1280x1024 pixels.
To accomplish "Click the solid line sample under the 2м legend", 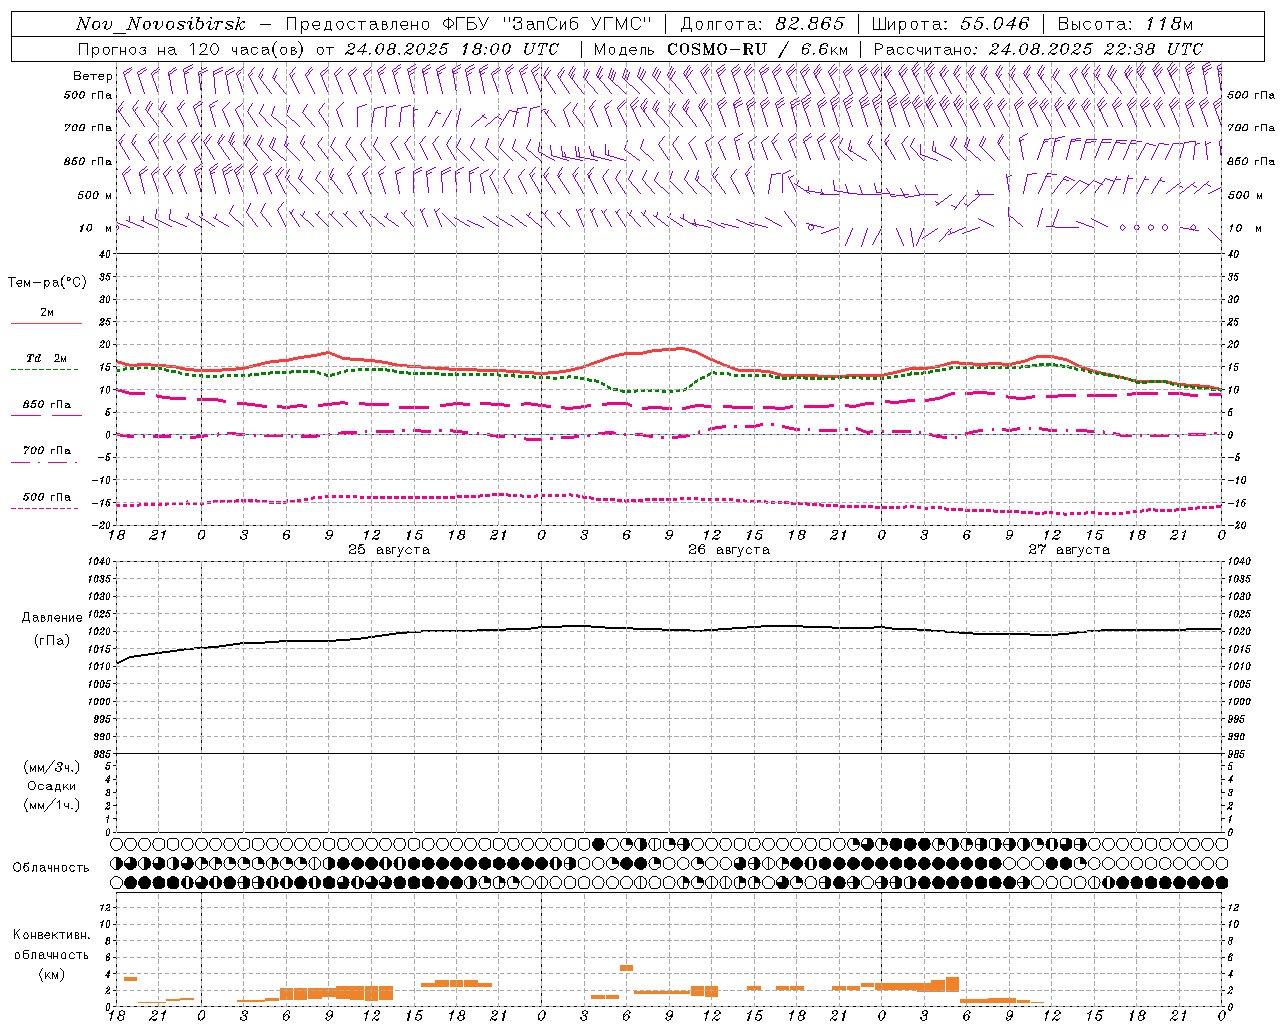I will [46, 324].
